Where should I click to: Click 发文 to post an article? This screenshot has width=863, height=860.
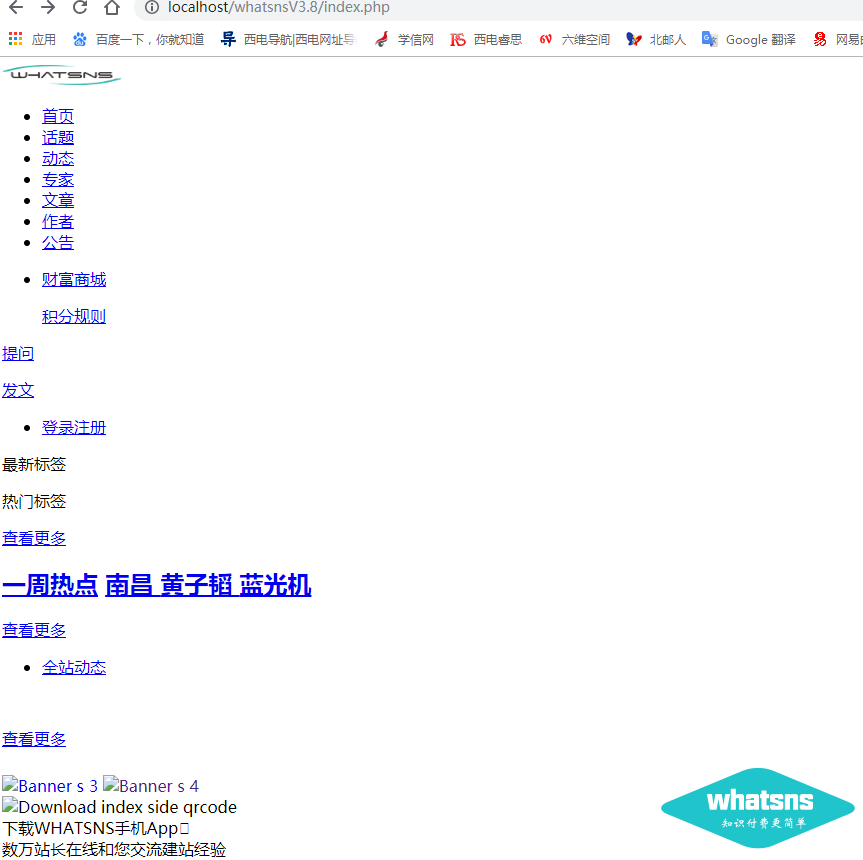click(18, 390)
